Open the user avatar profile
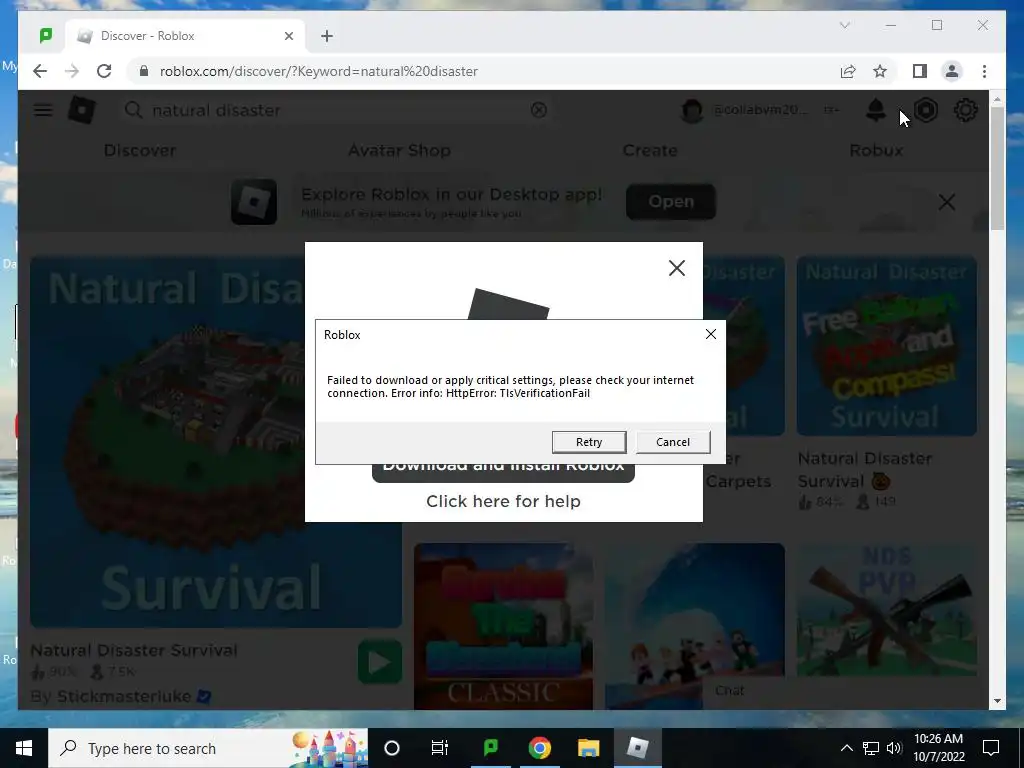Image resolution: width=1024 pixels, height=768 pixels. pos(692,110)
